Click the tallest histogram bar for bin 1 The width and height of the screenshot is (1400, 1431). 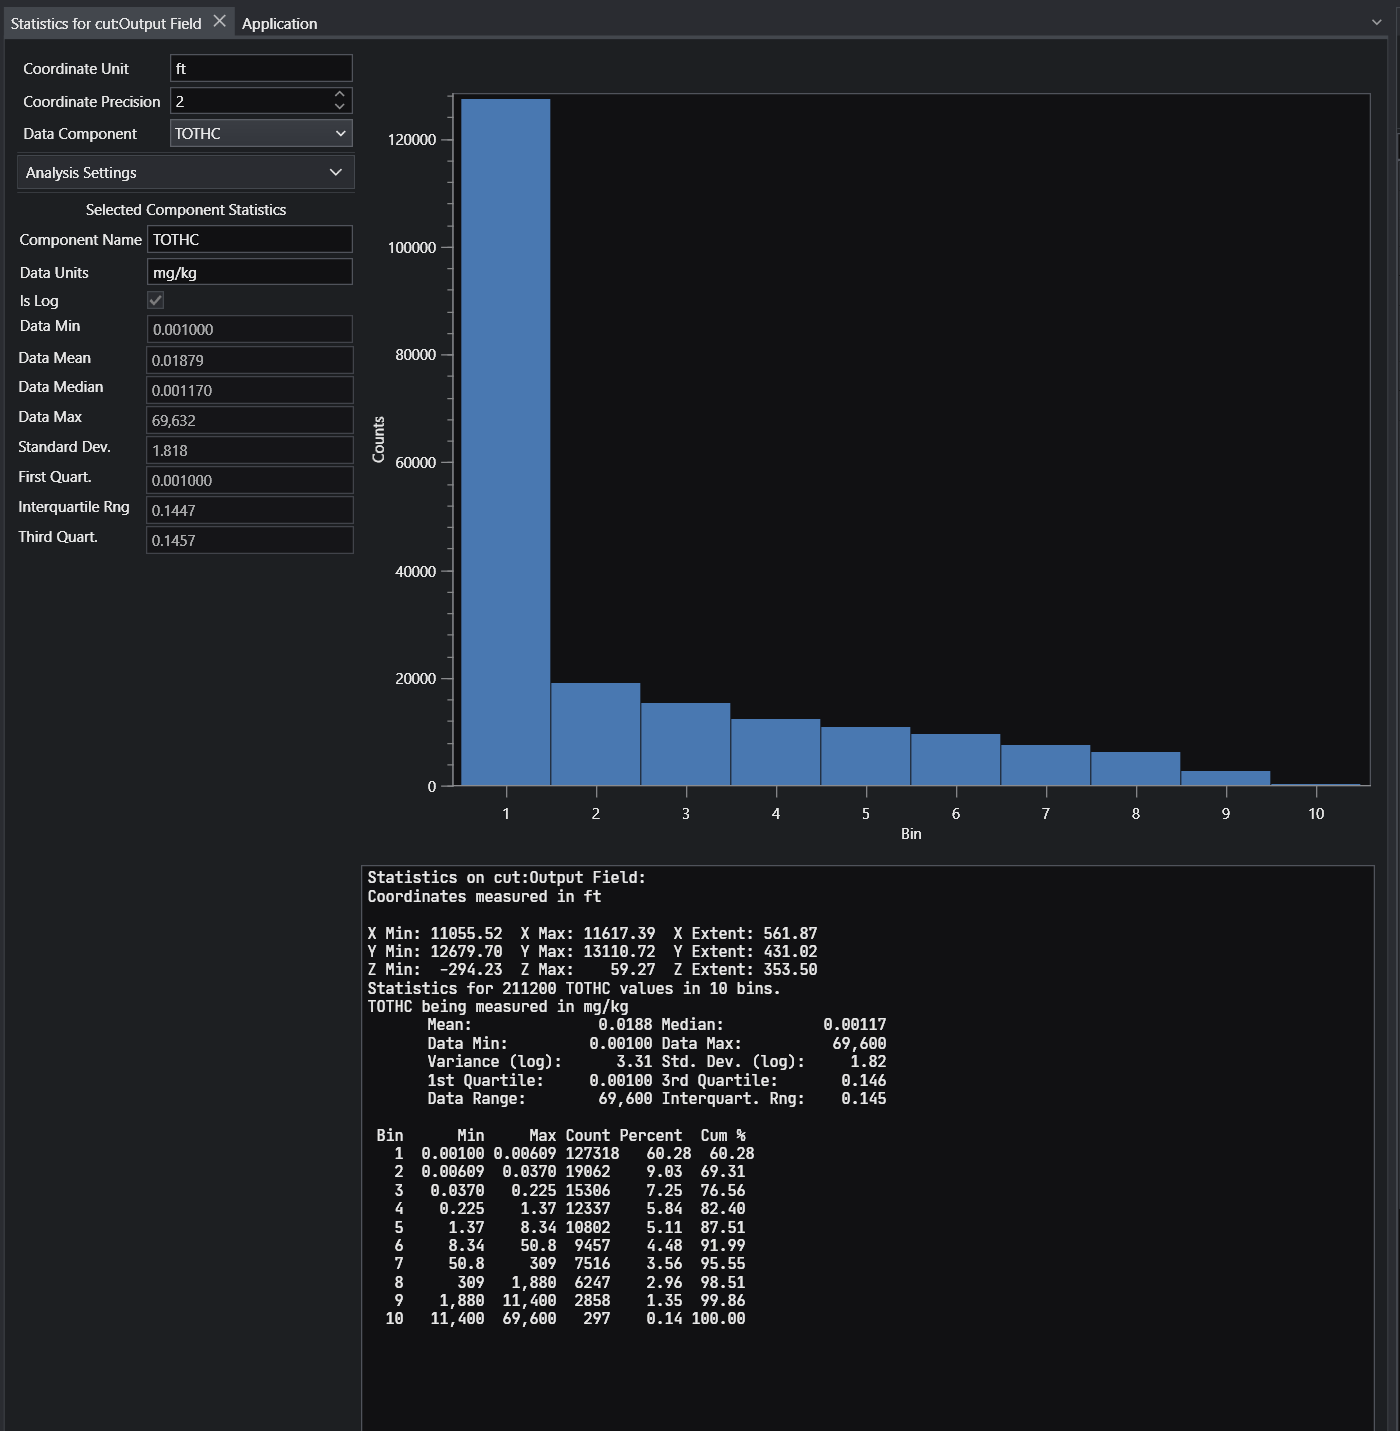coord(505,440)
